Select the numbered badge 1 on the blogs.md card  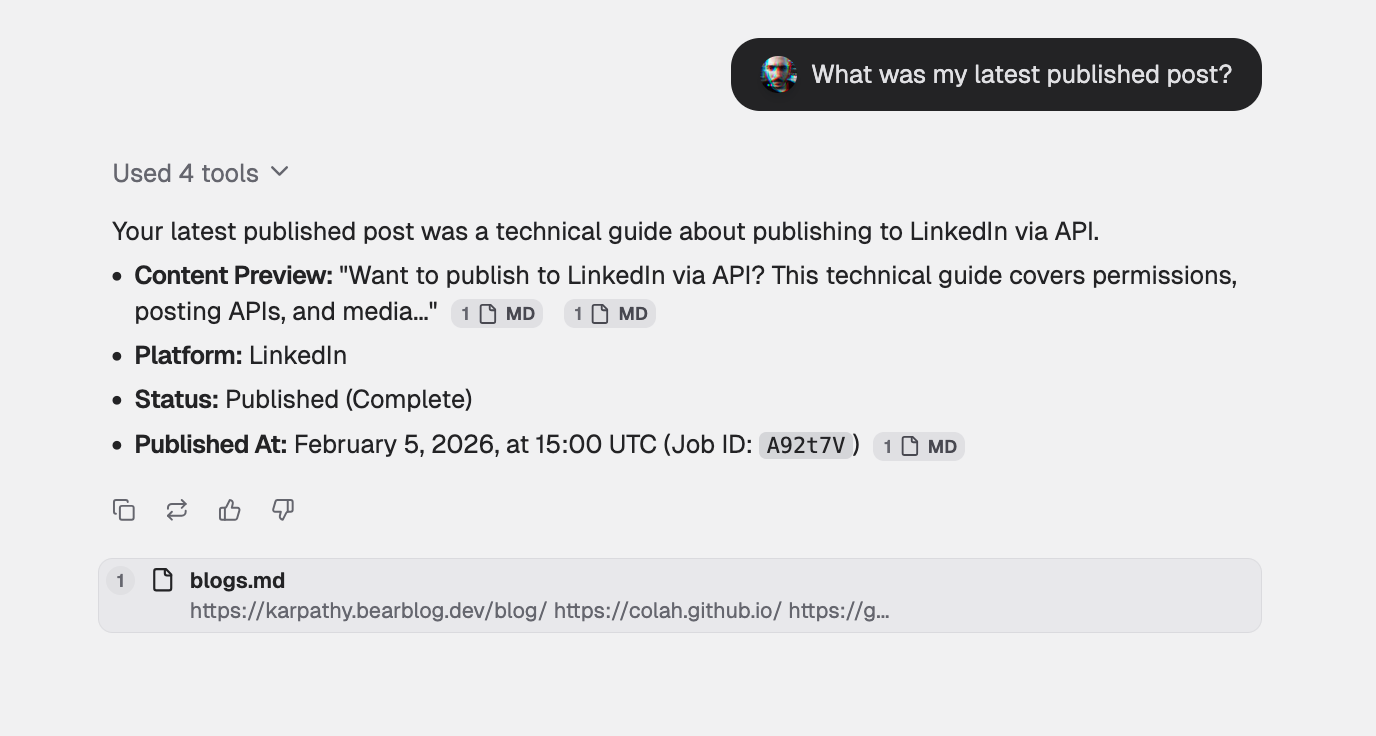tap(120, 580)
